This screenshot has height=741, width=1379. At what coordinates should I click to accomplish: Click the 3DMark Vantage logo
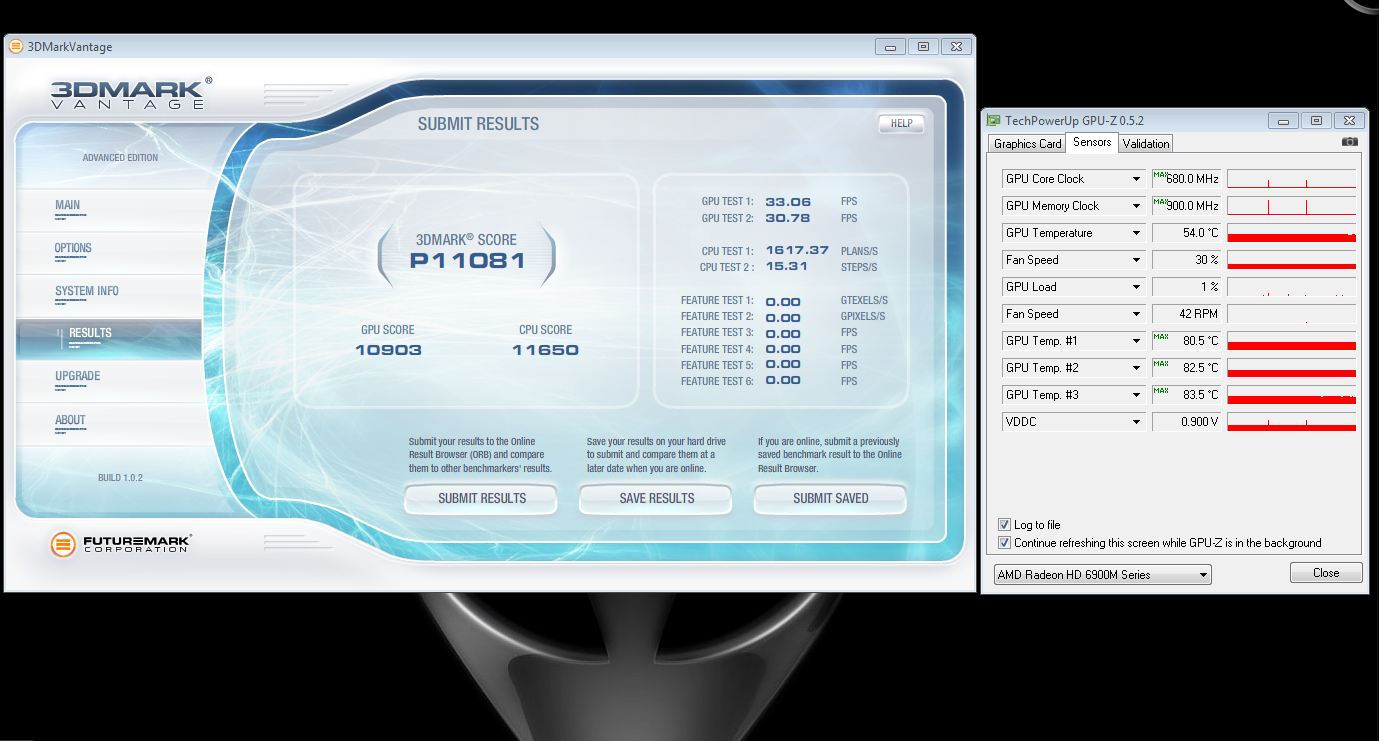pyautogui.click(x=131, y=92)
